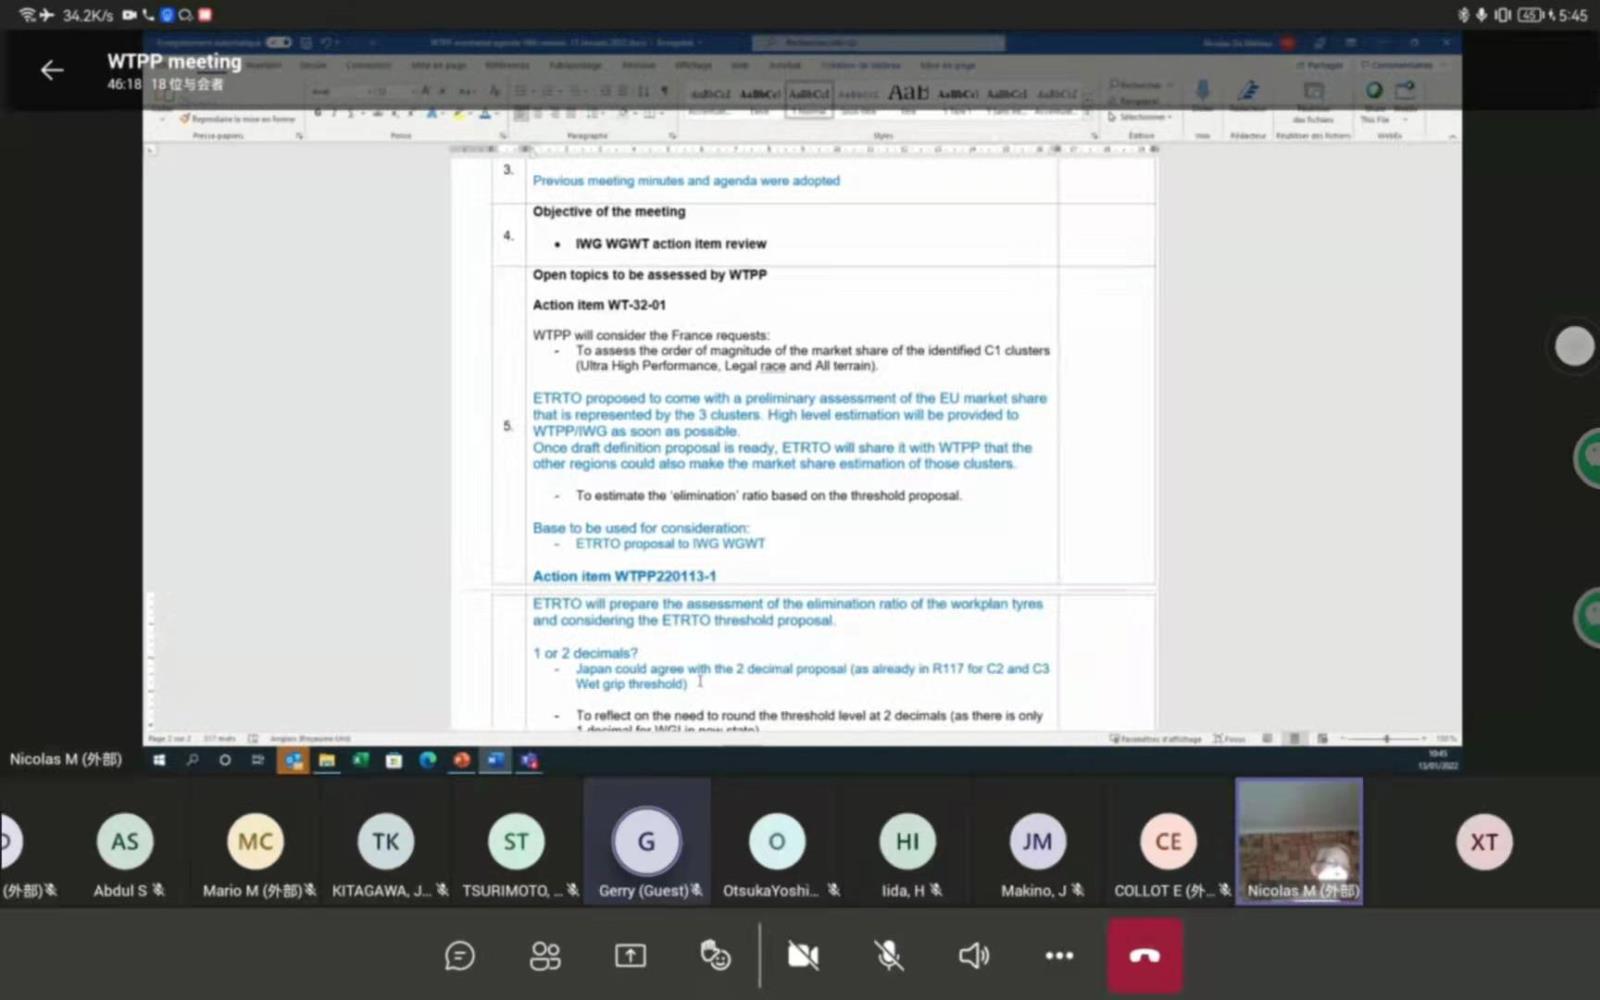Viewport: 1600px width, 1000px height.
Task: Select Abdul S participant avatar
Action: [x=125, y=843]
